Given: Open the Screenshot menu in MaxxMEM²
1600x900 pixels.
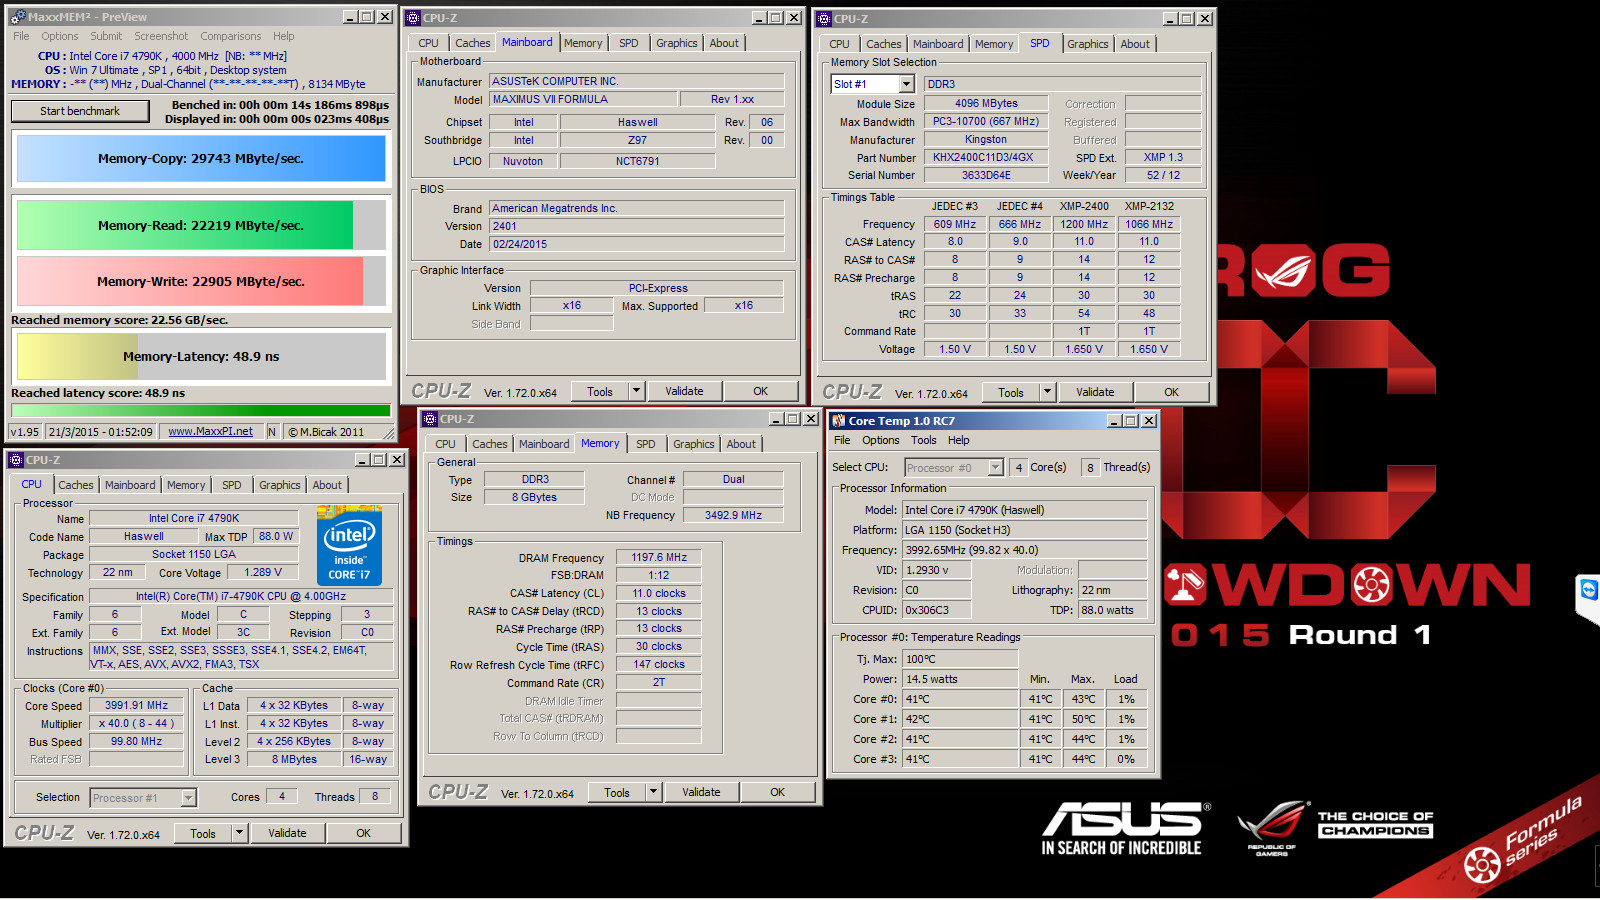Looking at the screenshot, I should pyautogui.click(x=161, y=36).
